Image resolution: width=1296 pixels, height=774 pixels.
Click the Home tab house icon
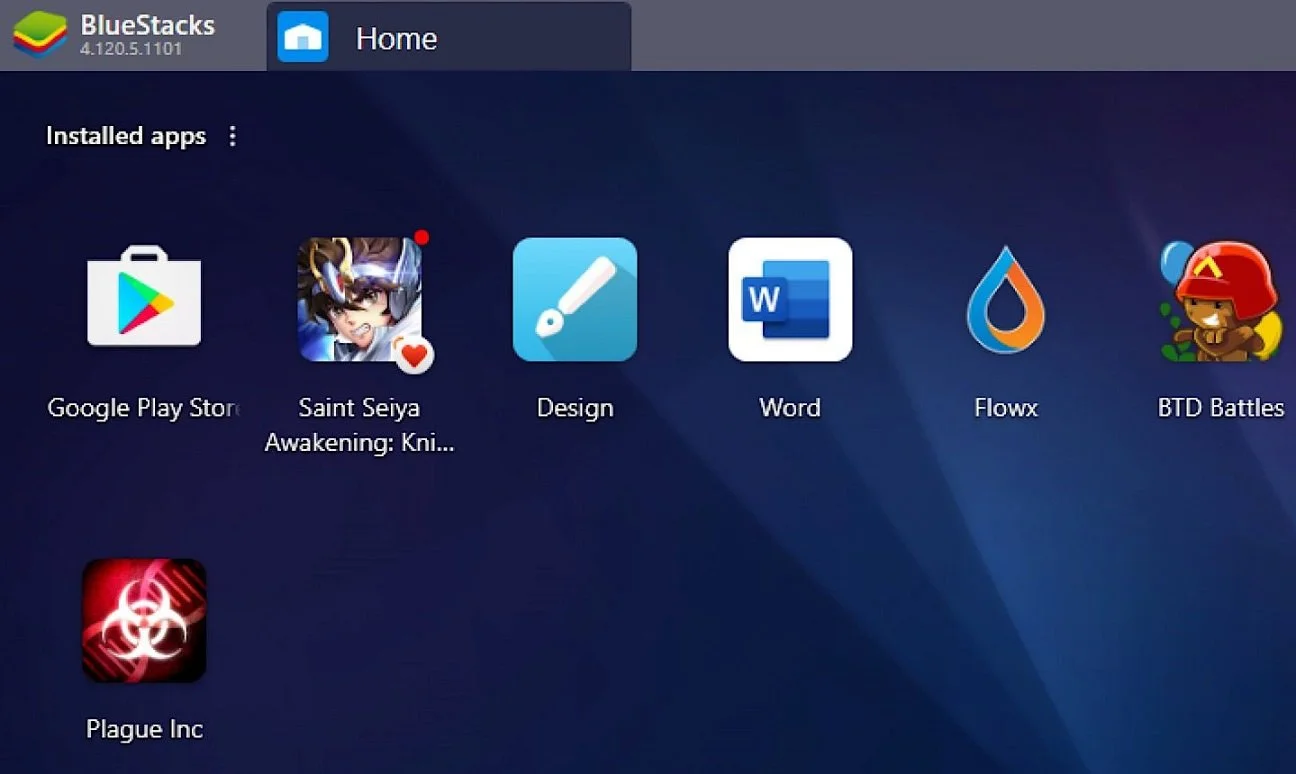tap(303, 37)
